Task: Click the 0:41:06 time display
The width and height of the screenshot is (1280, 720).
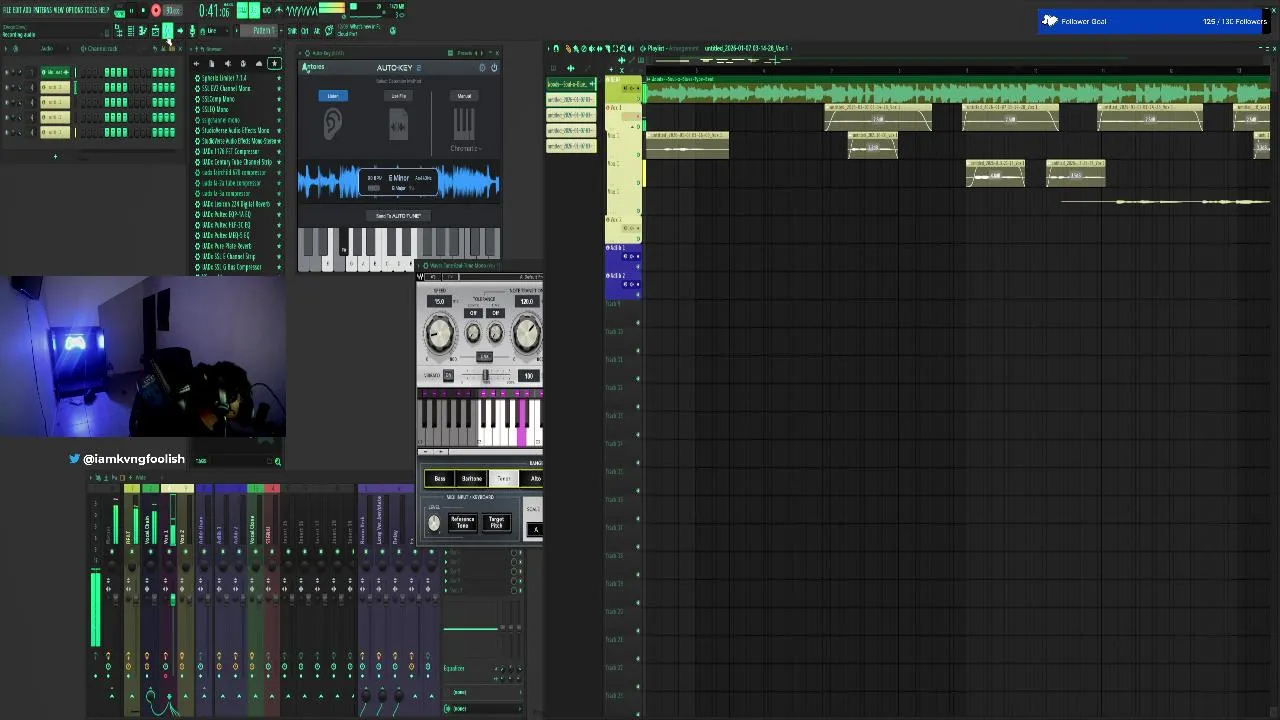Action: [x=215, y=11]
